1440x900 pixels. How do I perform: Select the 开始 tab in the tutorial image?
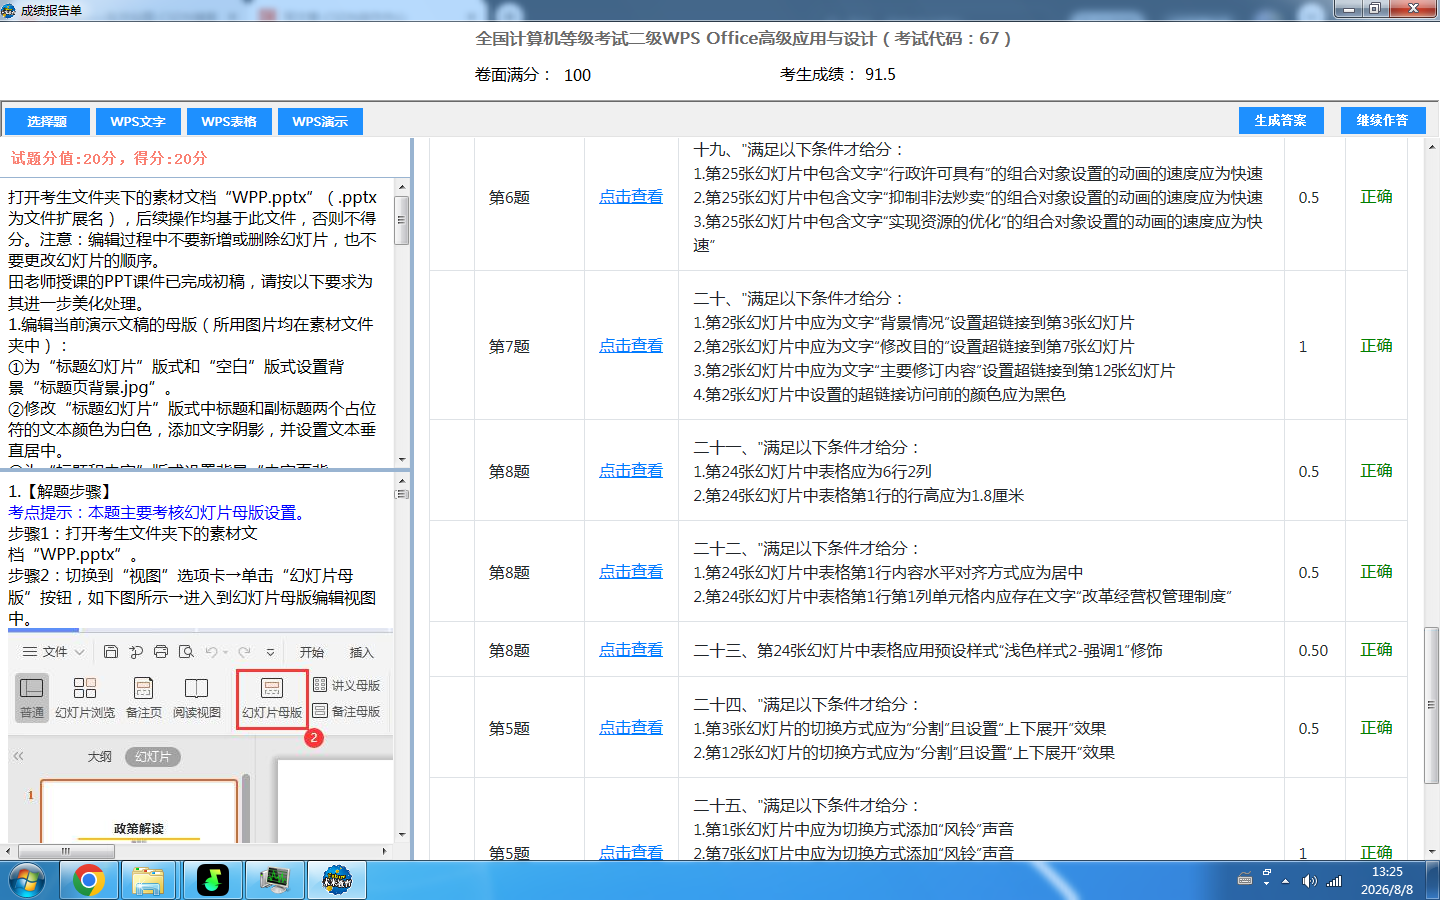point(312,652)
